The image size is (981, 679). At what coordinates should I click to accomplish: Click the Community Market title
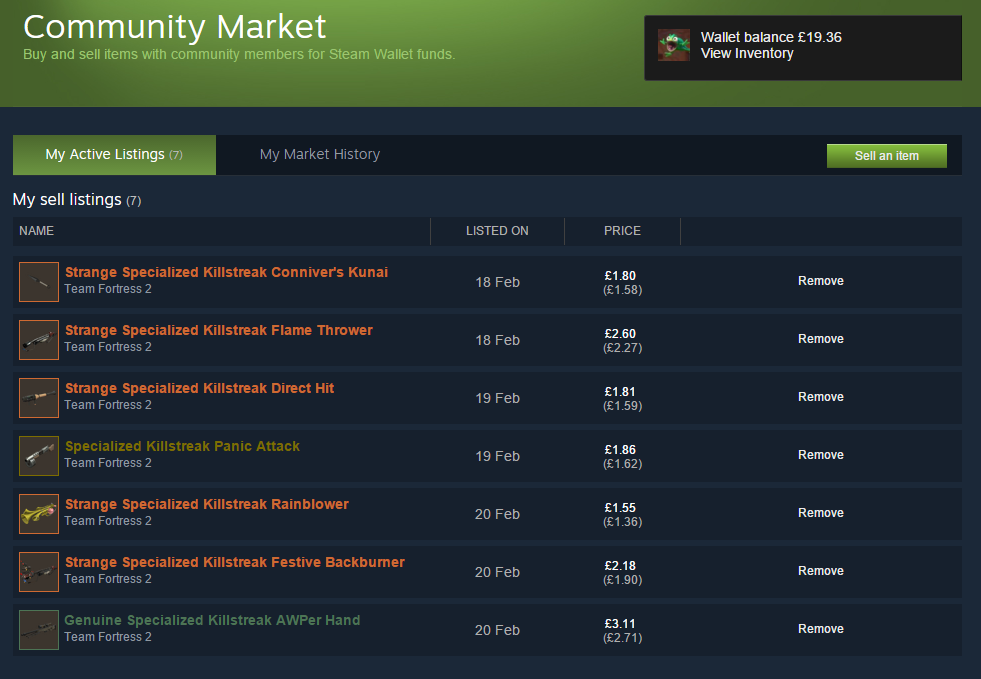[x=175, y=27]
